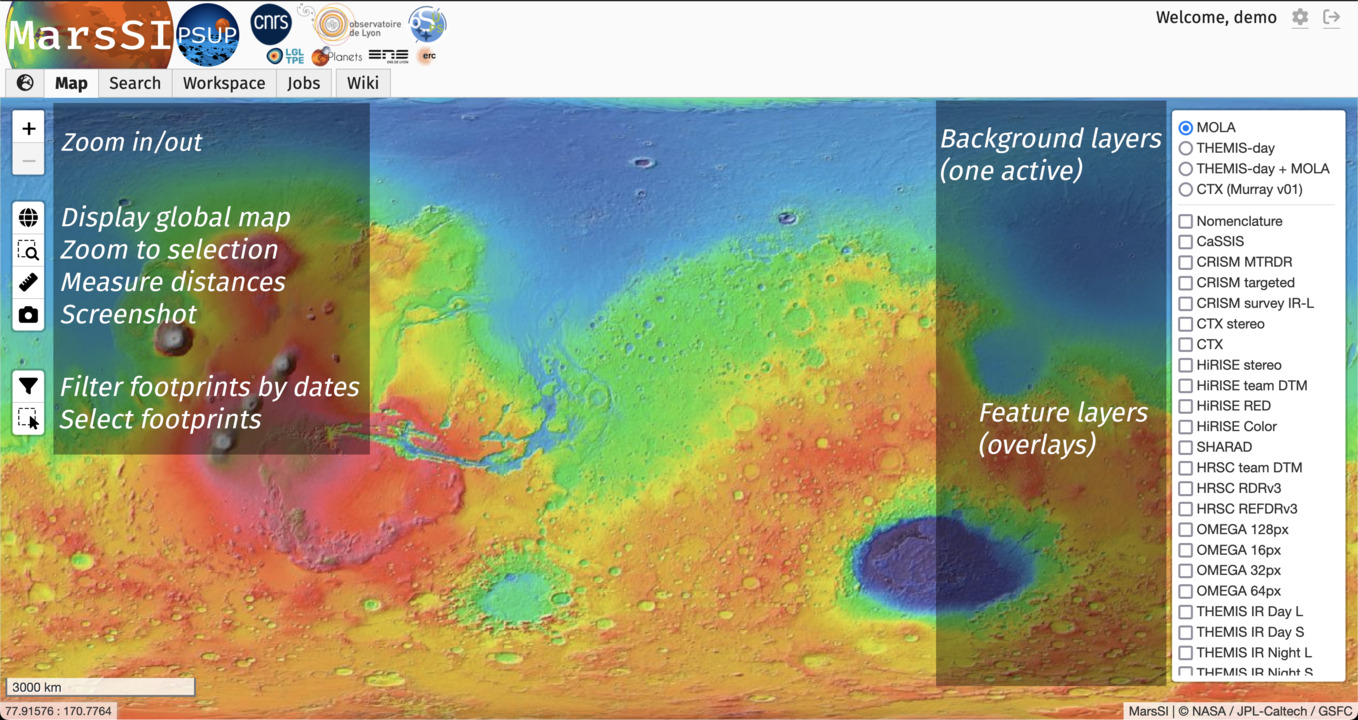This screenshot has width=1358, height=720.
Task: Select the measure distances ruler tool
Action: click(28, 282)
